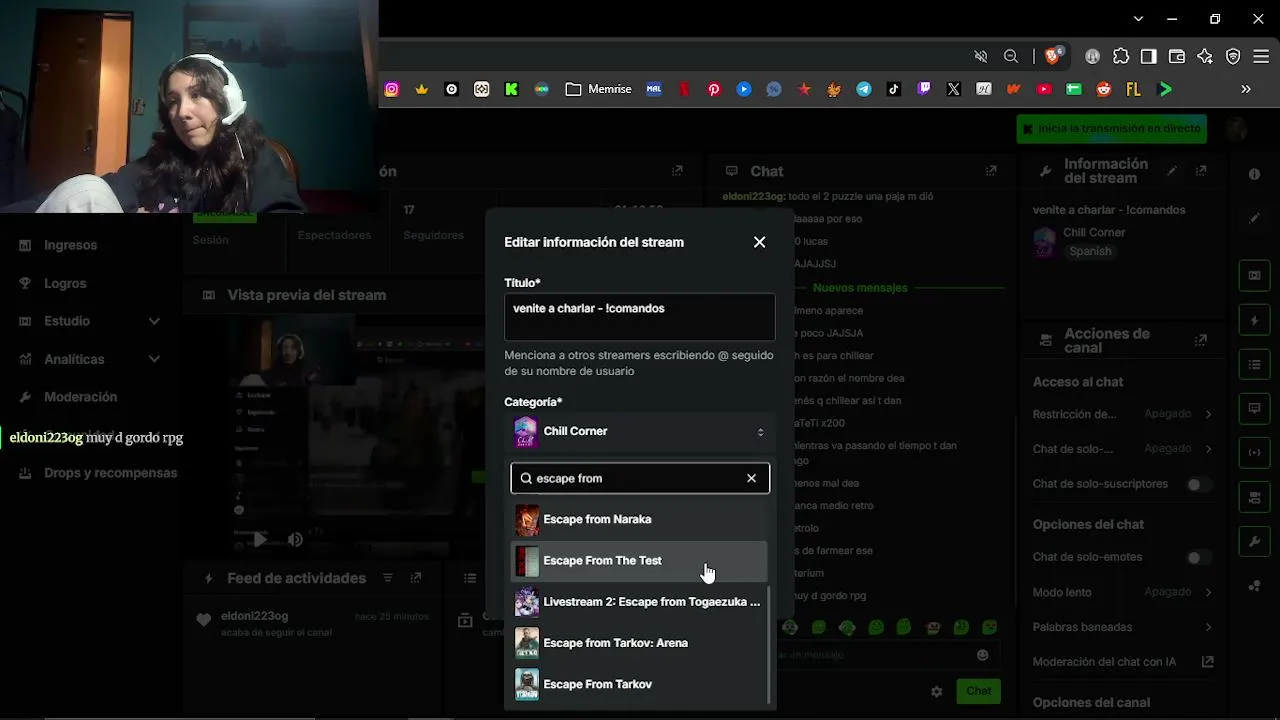
Task: Click the wrench icon in right rail
Action: coord(1254,542)
